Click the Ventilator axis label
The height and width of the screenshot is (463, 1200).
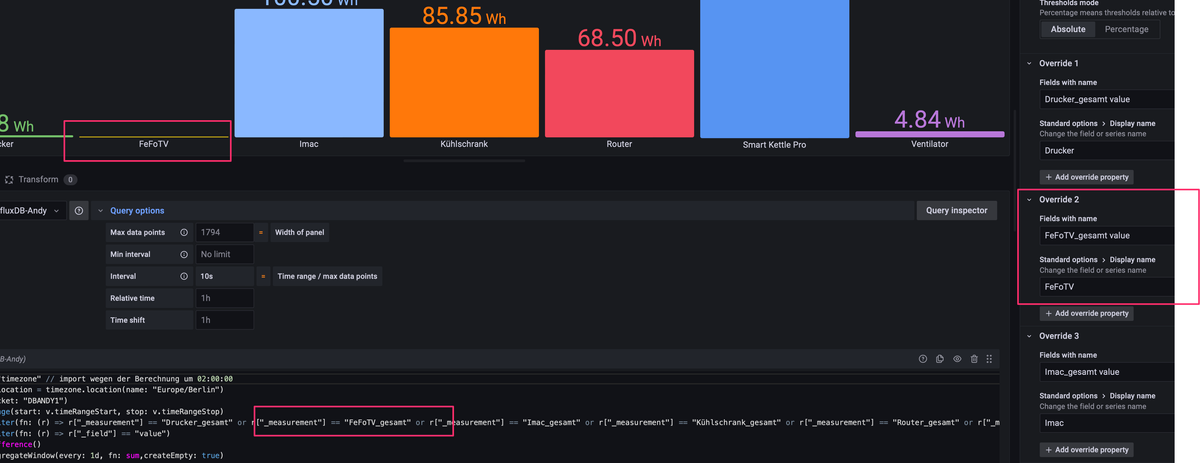930,145
